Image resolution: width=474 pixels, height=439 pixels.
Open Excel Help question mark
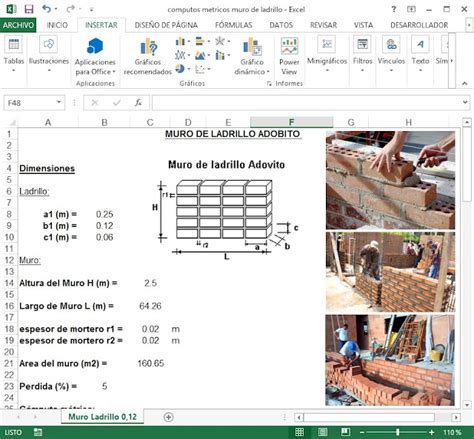pos(394,9)
